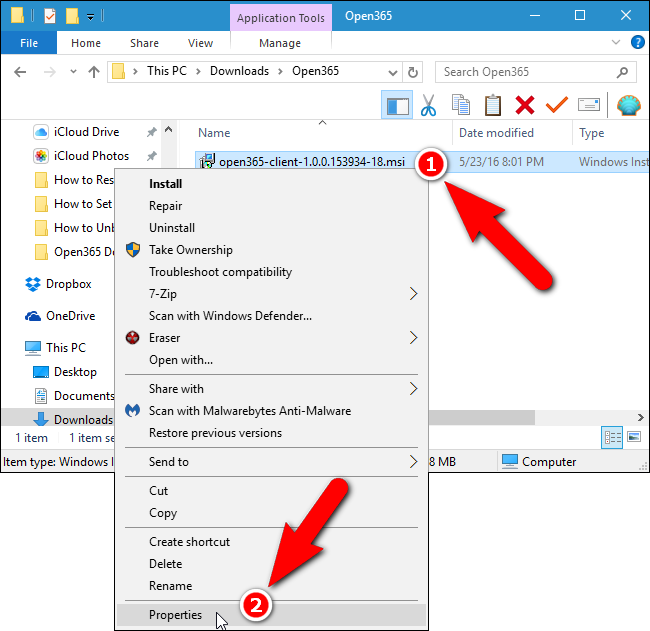Click the preview pane toolbar icon
Image resolution: width=650 pixels, height=631 pixels.
point(397,105)
